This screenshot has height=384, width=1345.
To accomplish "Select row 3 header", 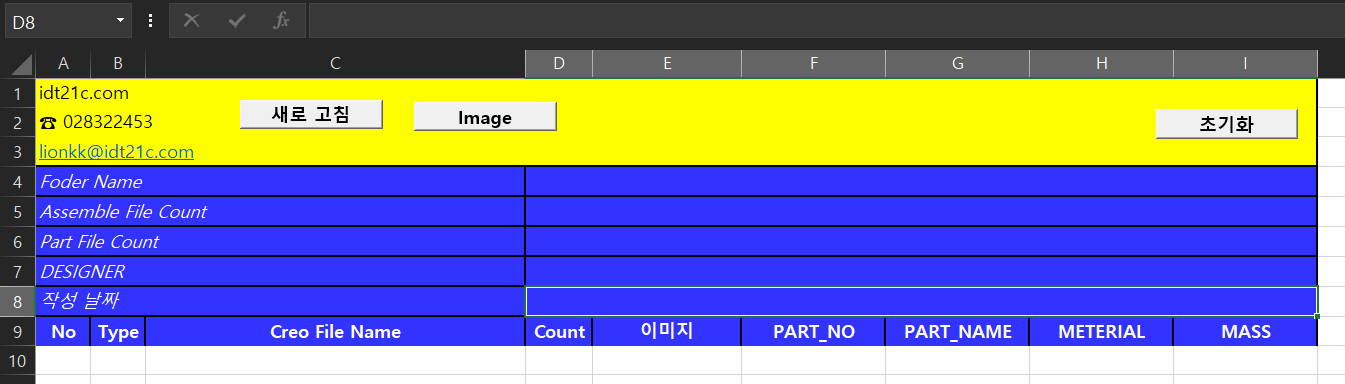I will click(18, 152).
